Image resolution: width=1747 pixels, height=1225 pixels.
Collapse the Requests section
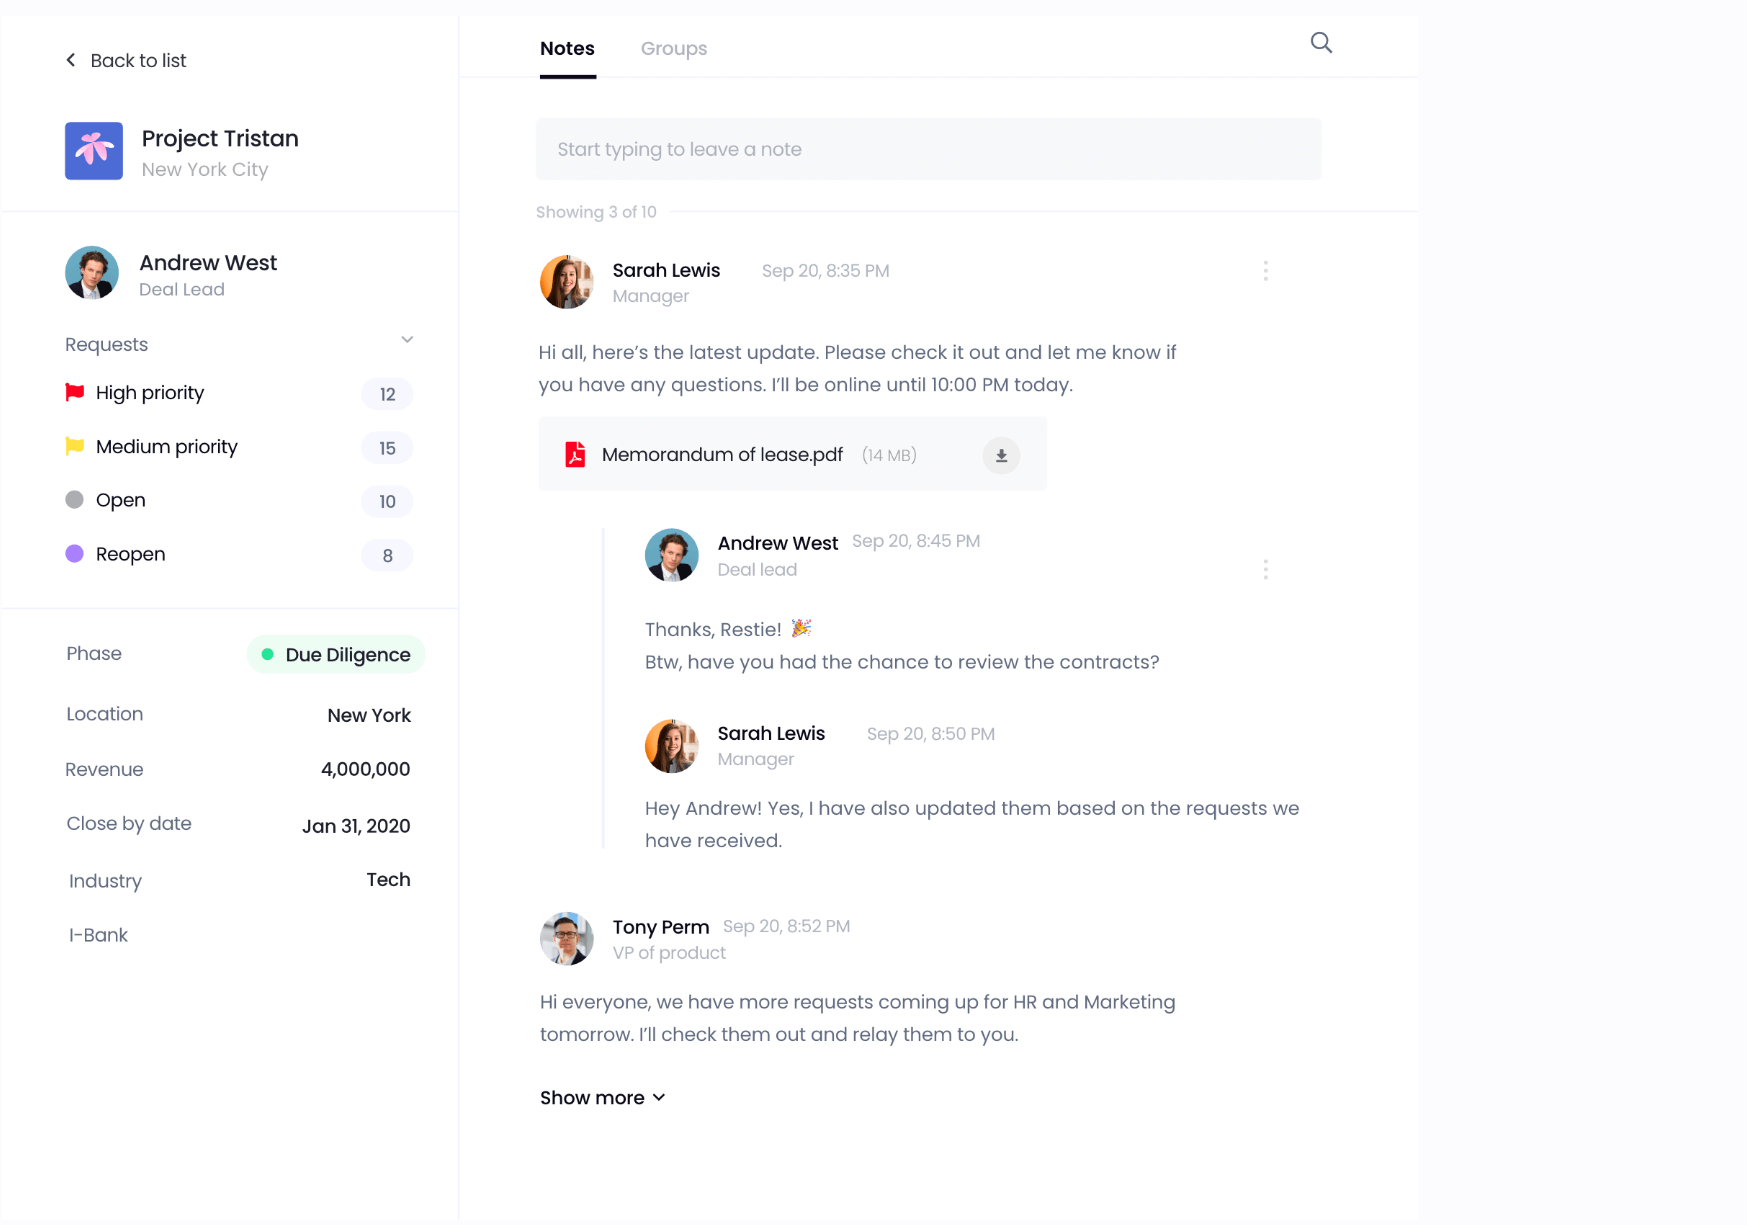click(x=407, y=340)
